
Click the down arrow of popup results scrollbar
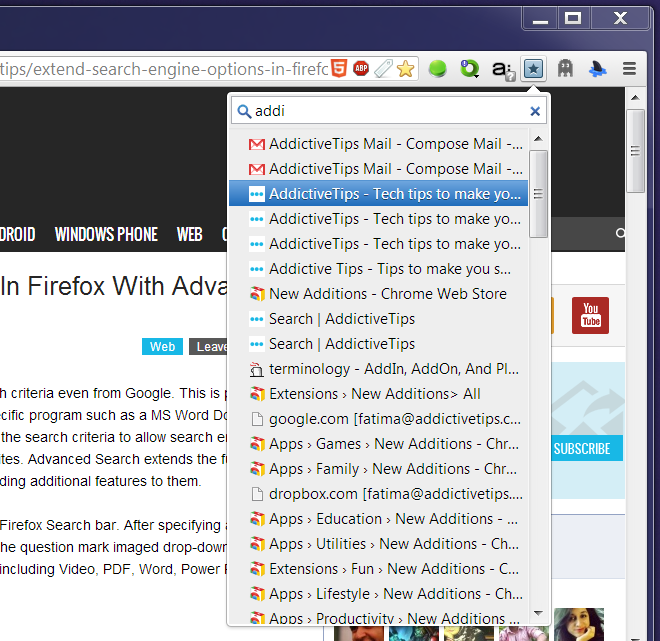[x=538, y=613]
